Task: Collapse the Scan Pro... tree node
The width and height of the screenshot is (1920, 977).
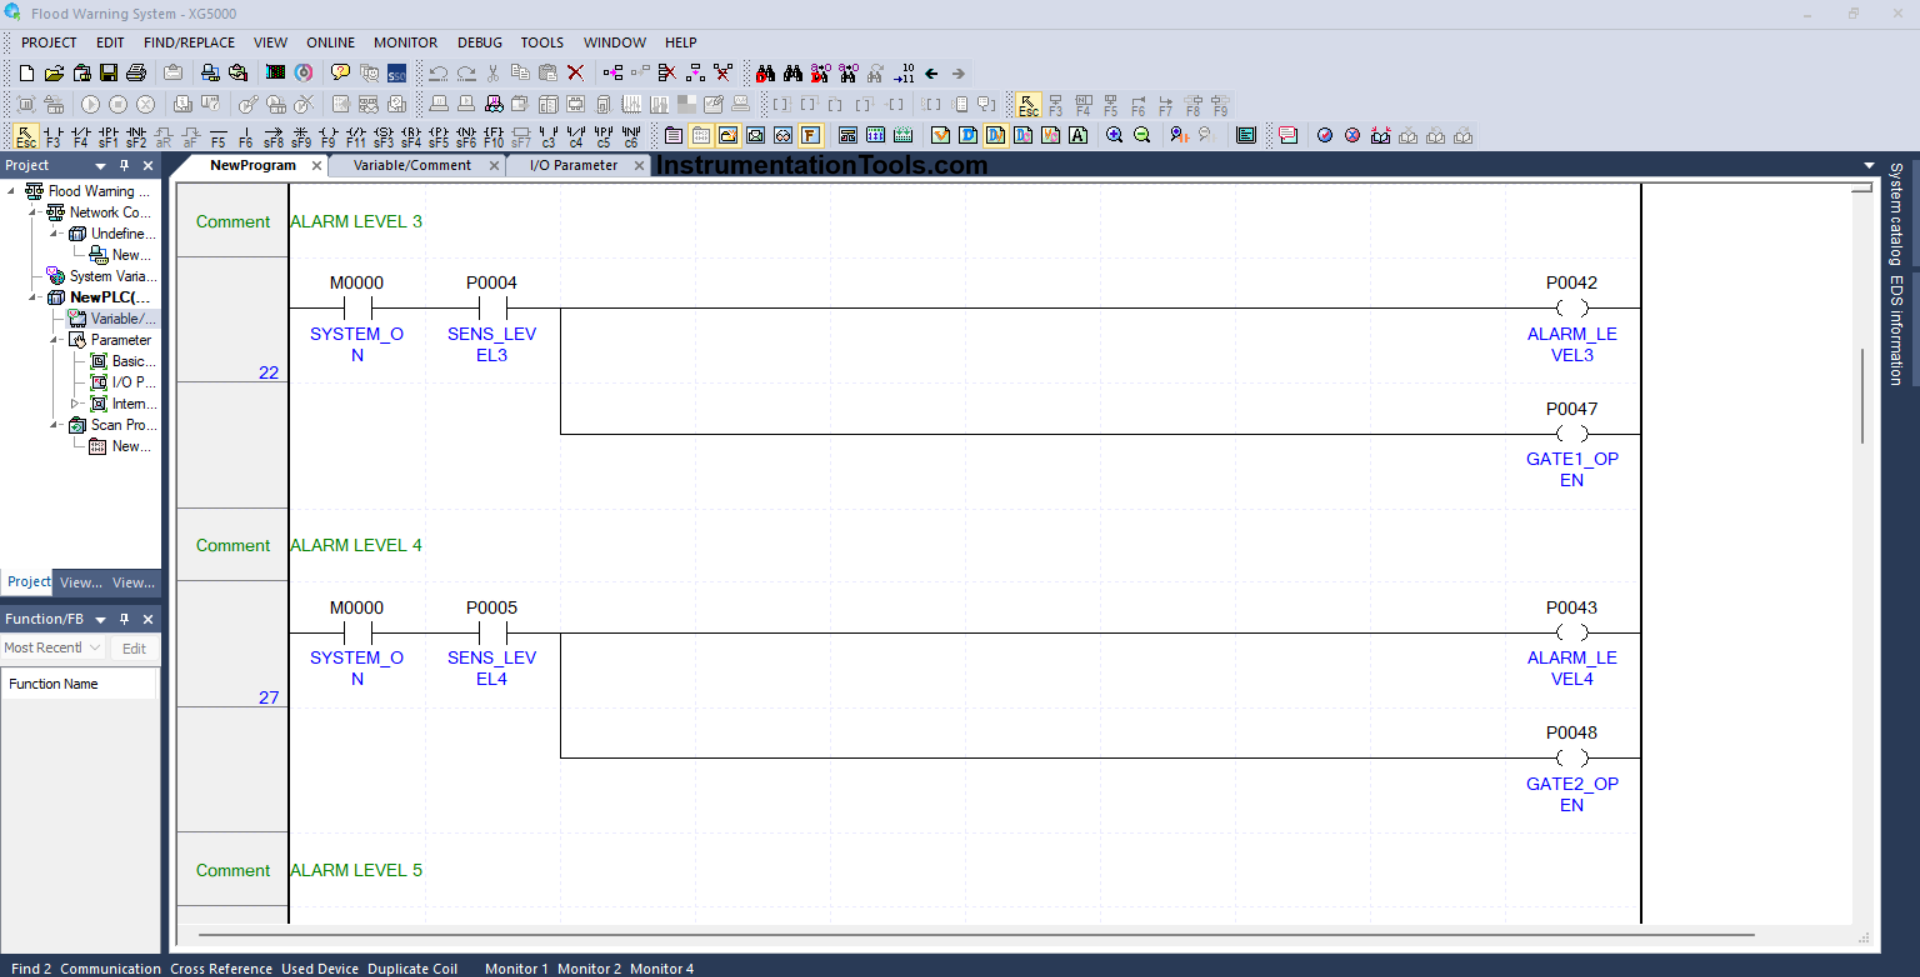Action: 54,425
